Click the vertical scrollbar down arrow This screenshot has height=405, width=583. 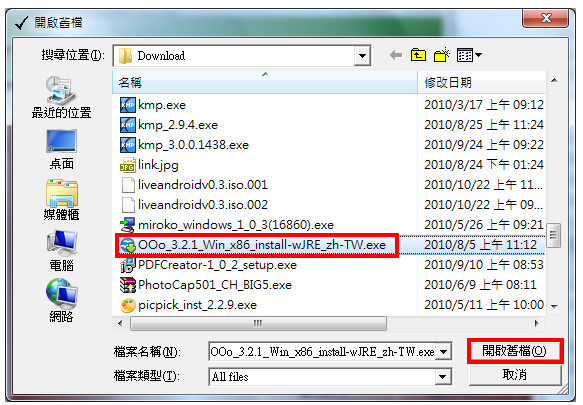(x=554, y=307)
